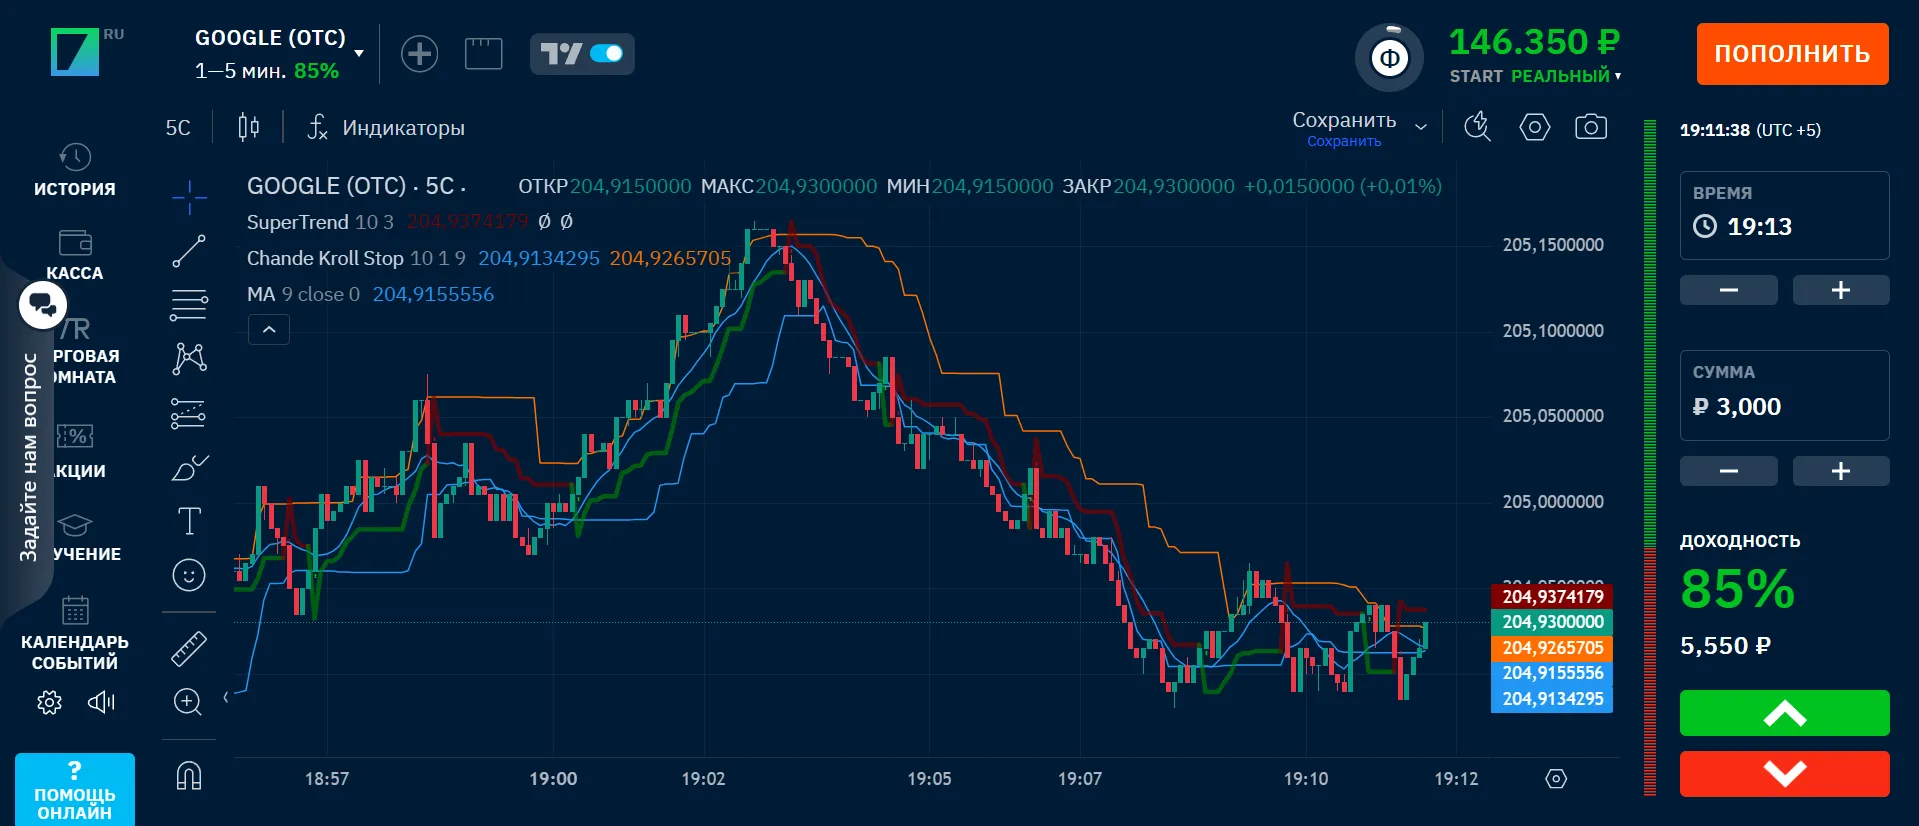The image size is (1919, 826).
Task: Select the trend line drawing tool
Action: click(x=188, y=252)
